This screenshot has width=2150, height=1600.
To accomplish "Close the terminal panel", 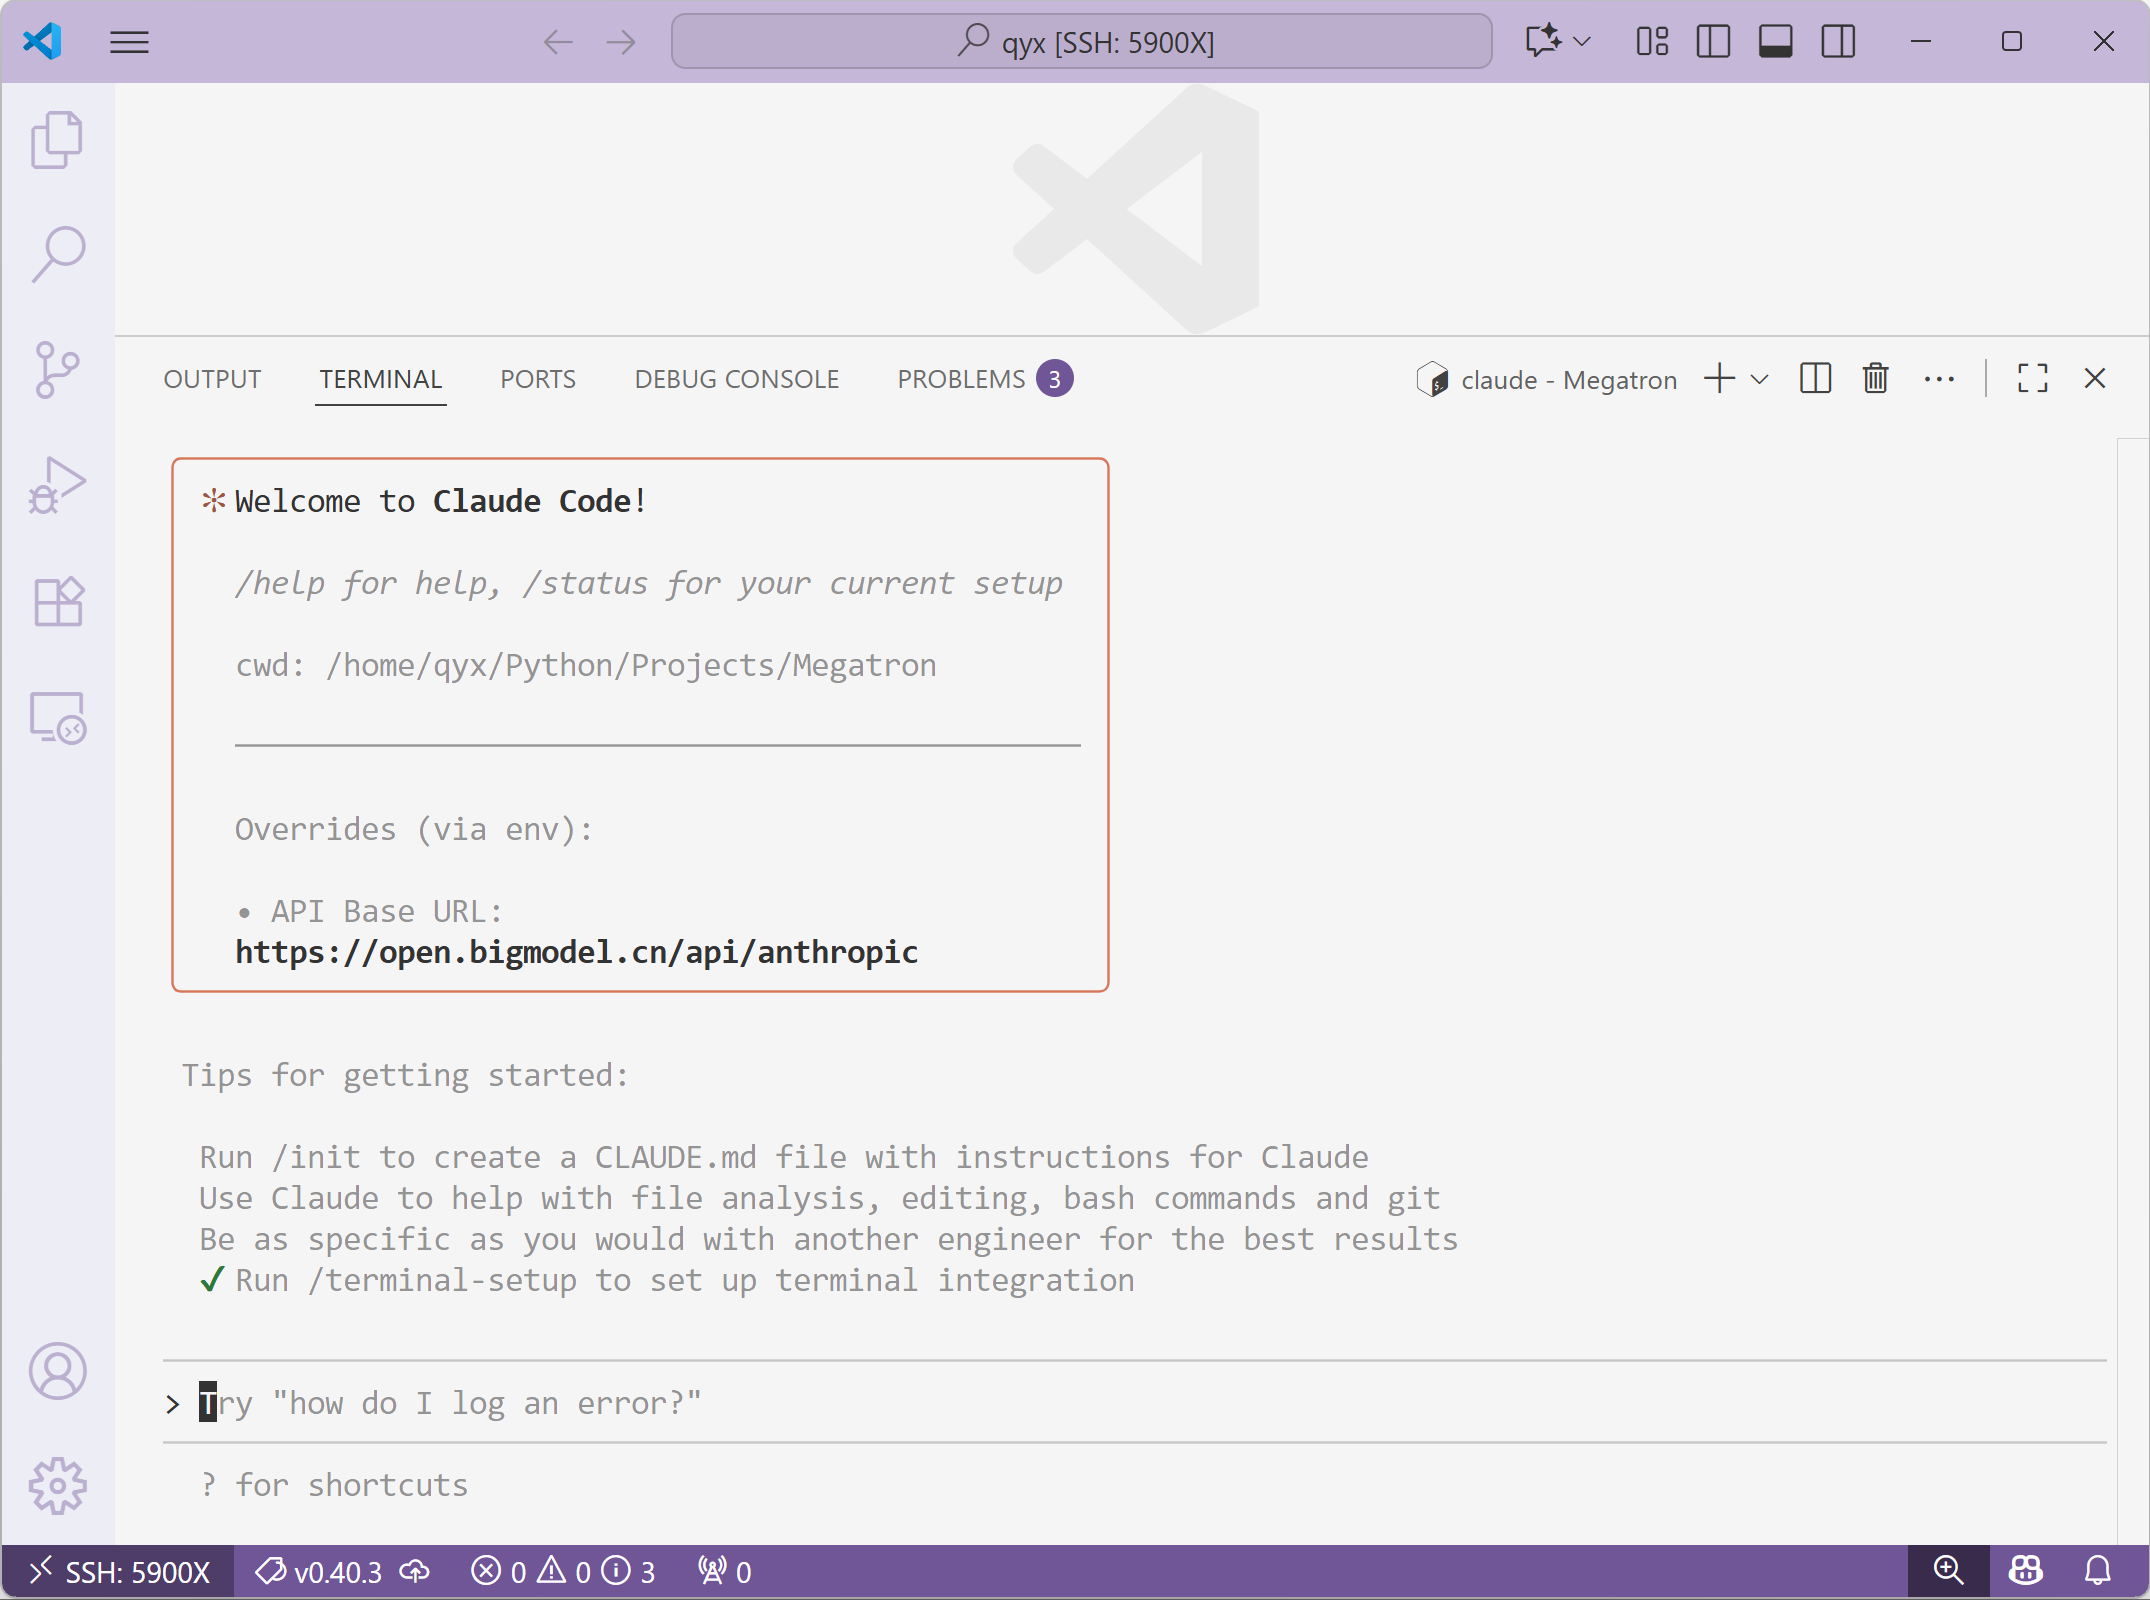I will pos(2095,379).
